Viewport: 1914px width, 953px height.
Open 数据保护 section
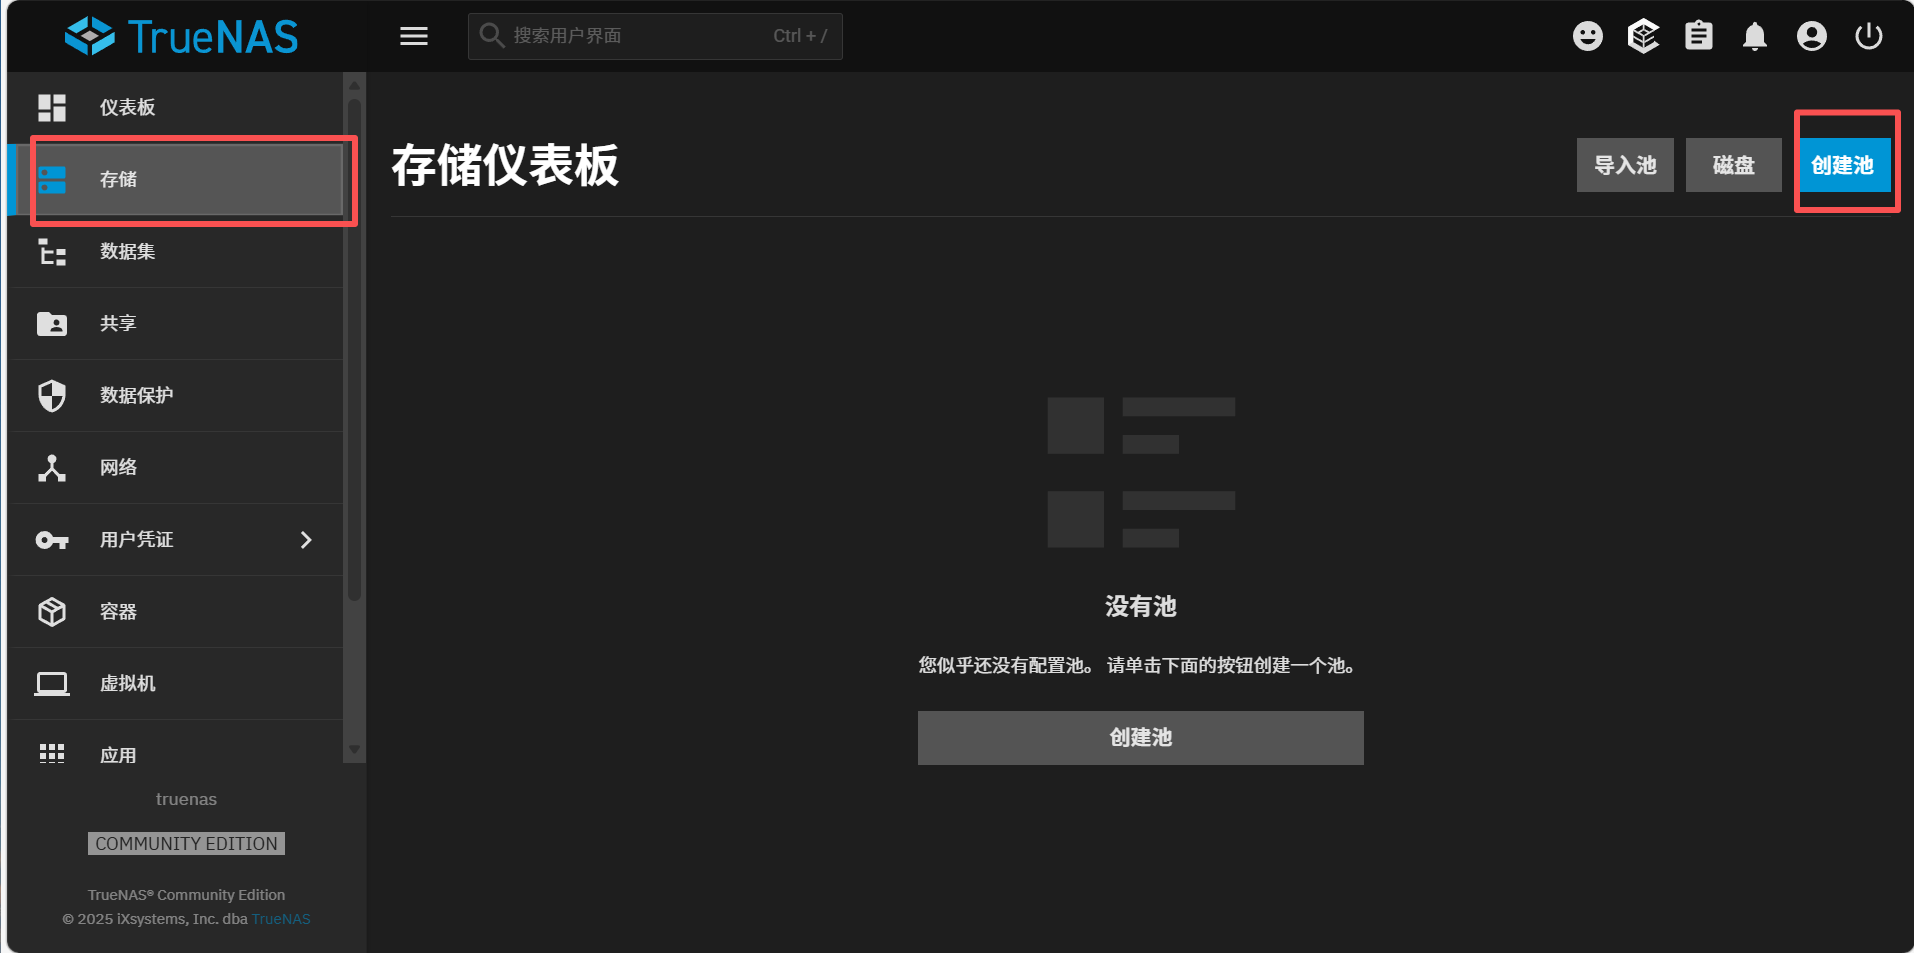click(136, 396)
